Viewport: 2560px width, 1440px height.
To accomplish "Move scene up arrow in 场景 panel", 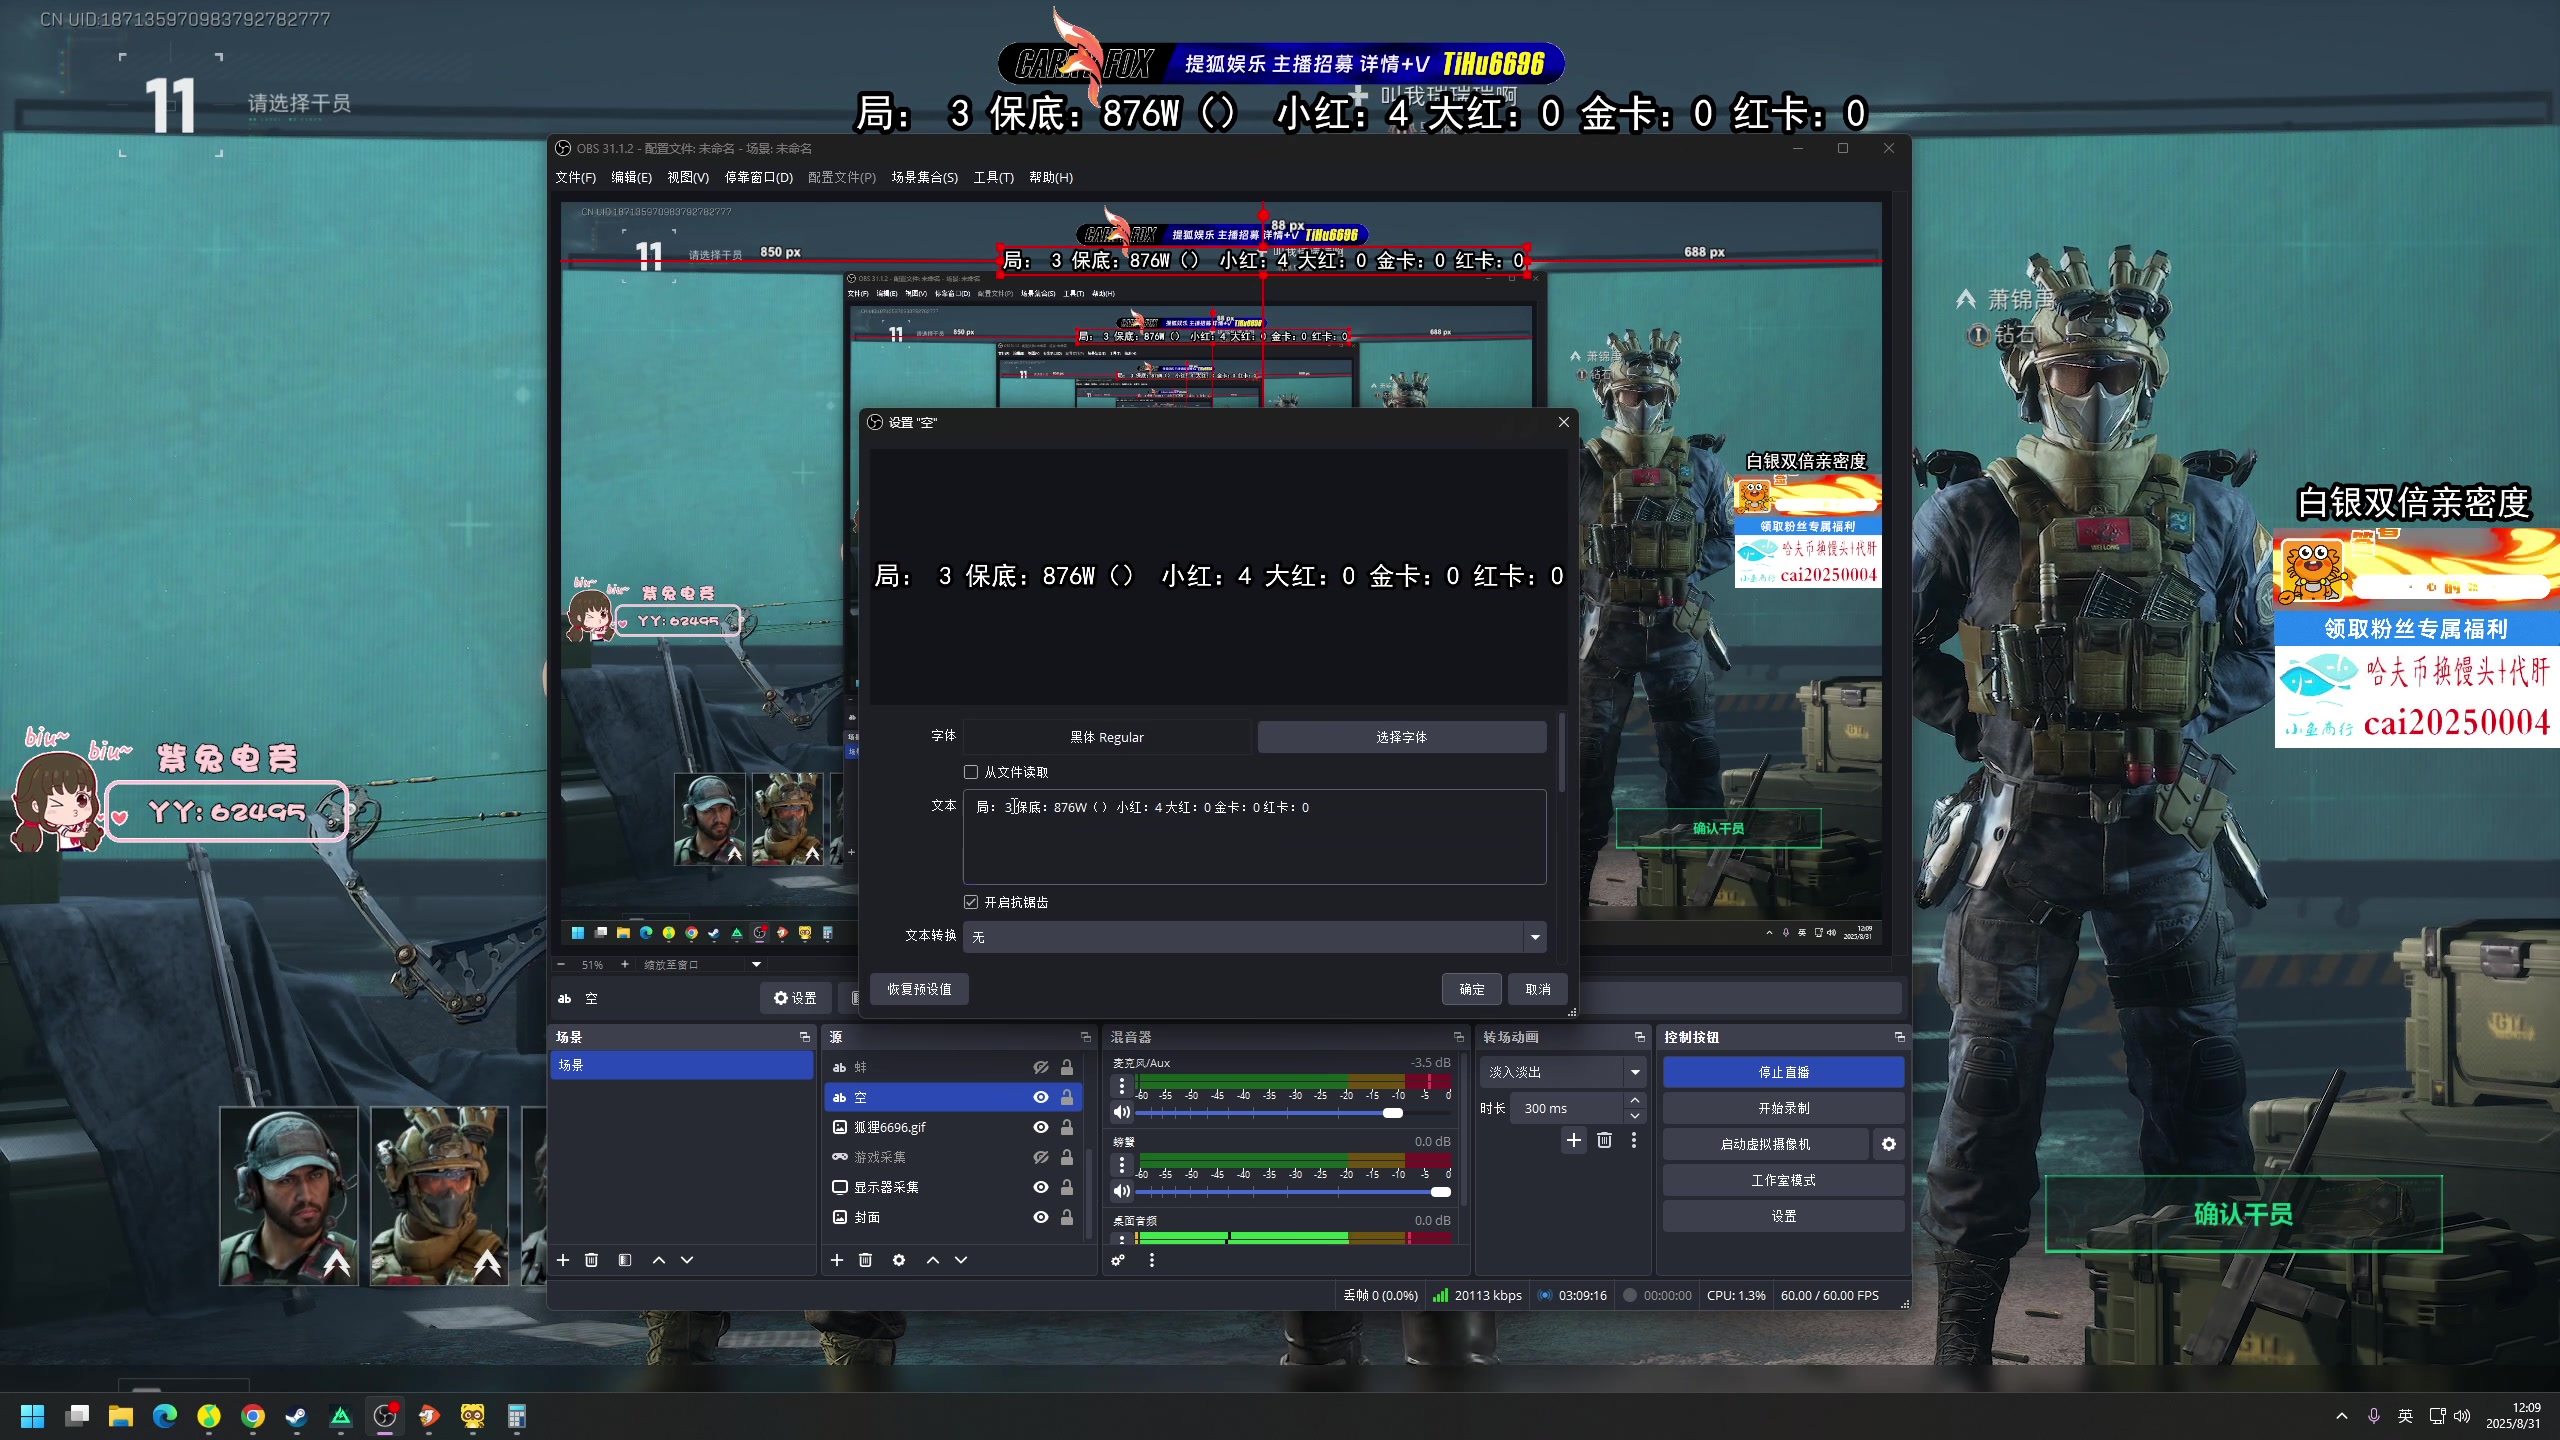I will coord(659,1260).
